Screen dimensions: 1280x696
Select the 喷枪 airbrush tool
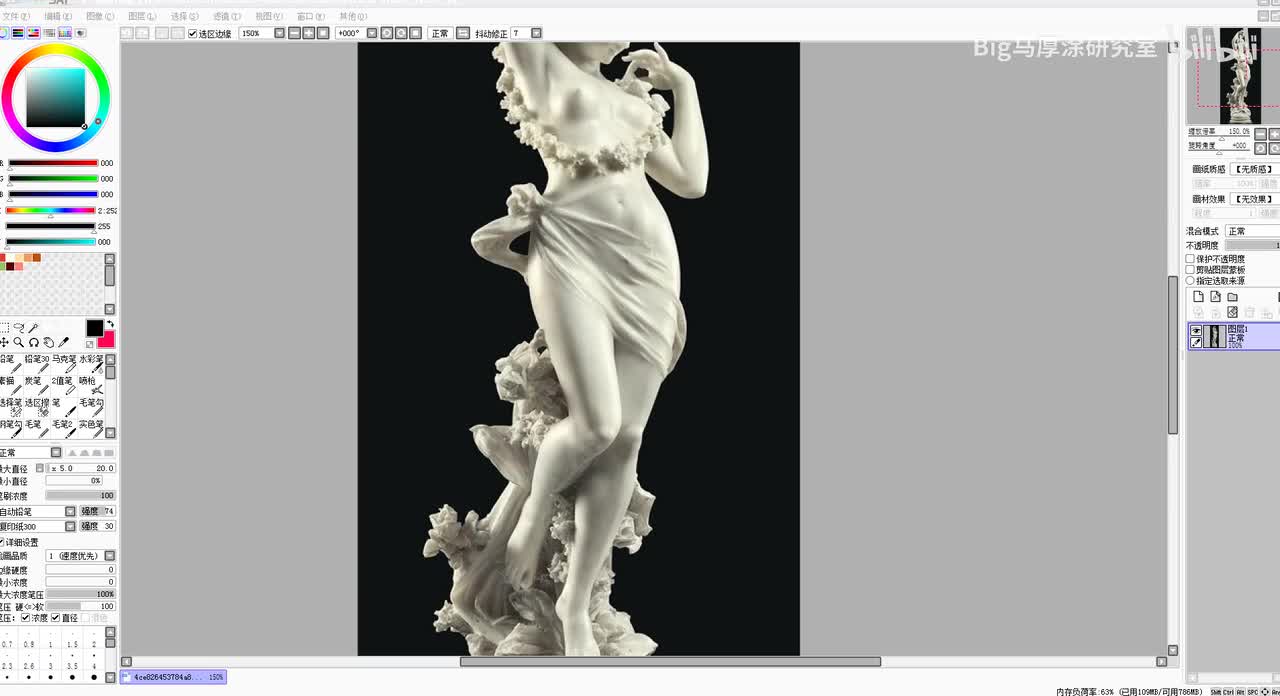pos(91,386)
